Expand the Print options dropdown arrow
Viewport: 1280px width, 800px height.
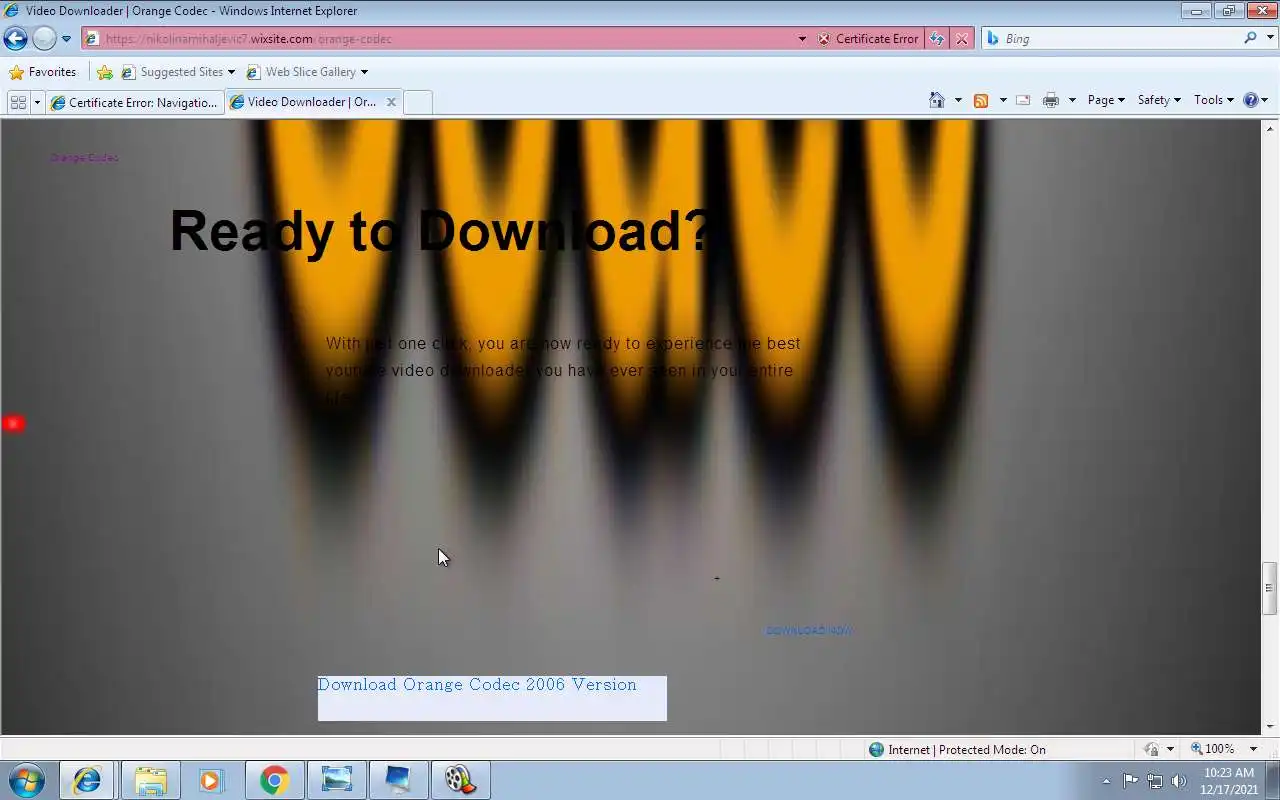click(x=1071, y=100)
